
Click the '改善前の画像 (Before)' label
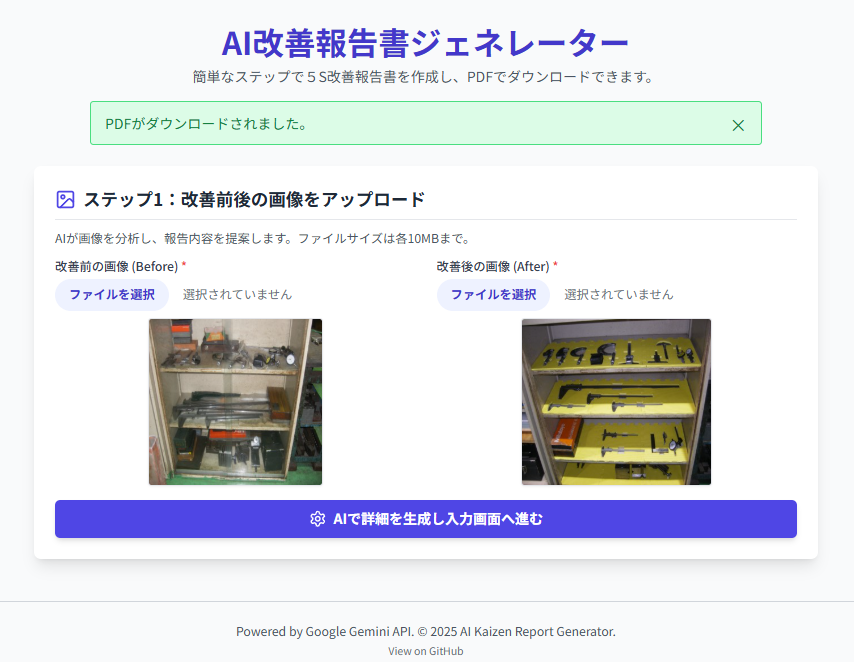tap(117, 266)
